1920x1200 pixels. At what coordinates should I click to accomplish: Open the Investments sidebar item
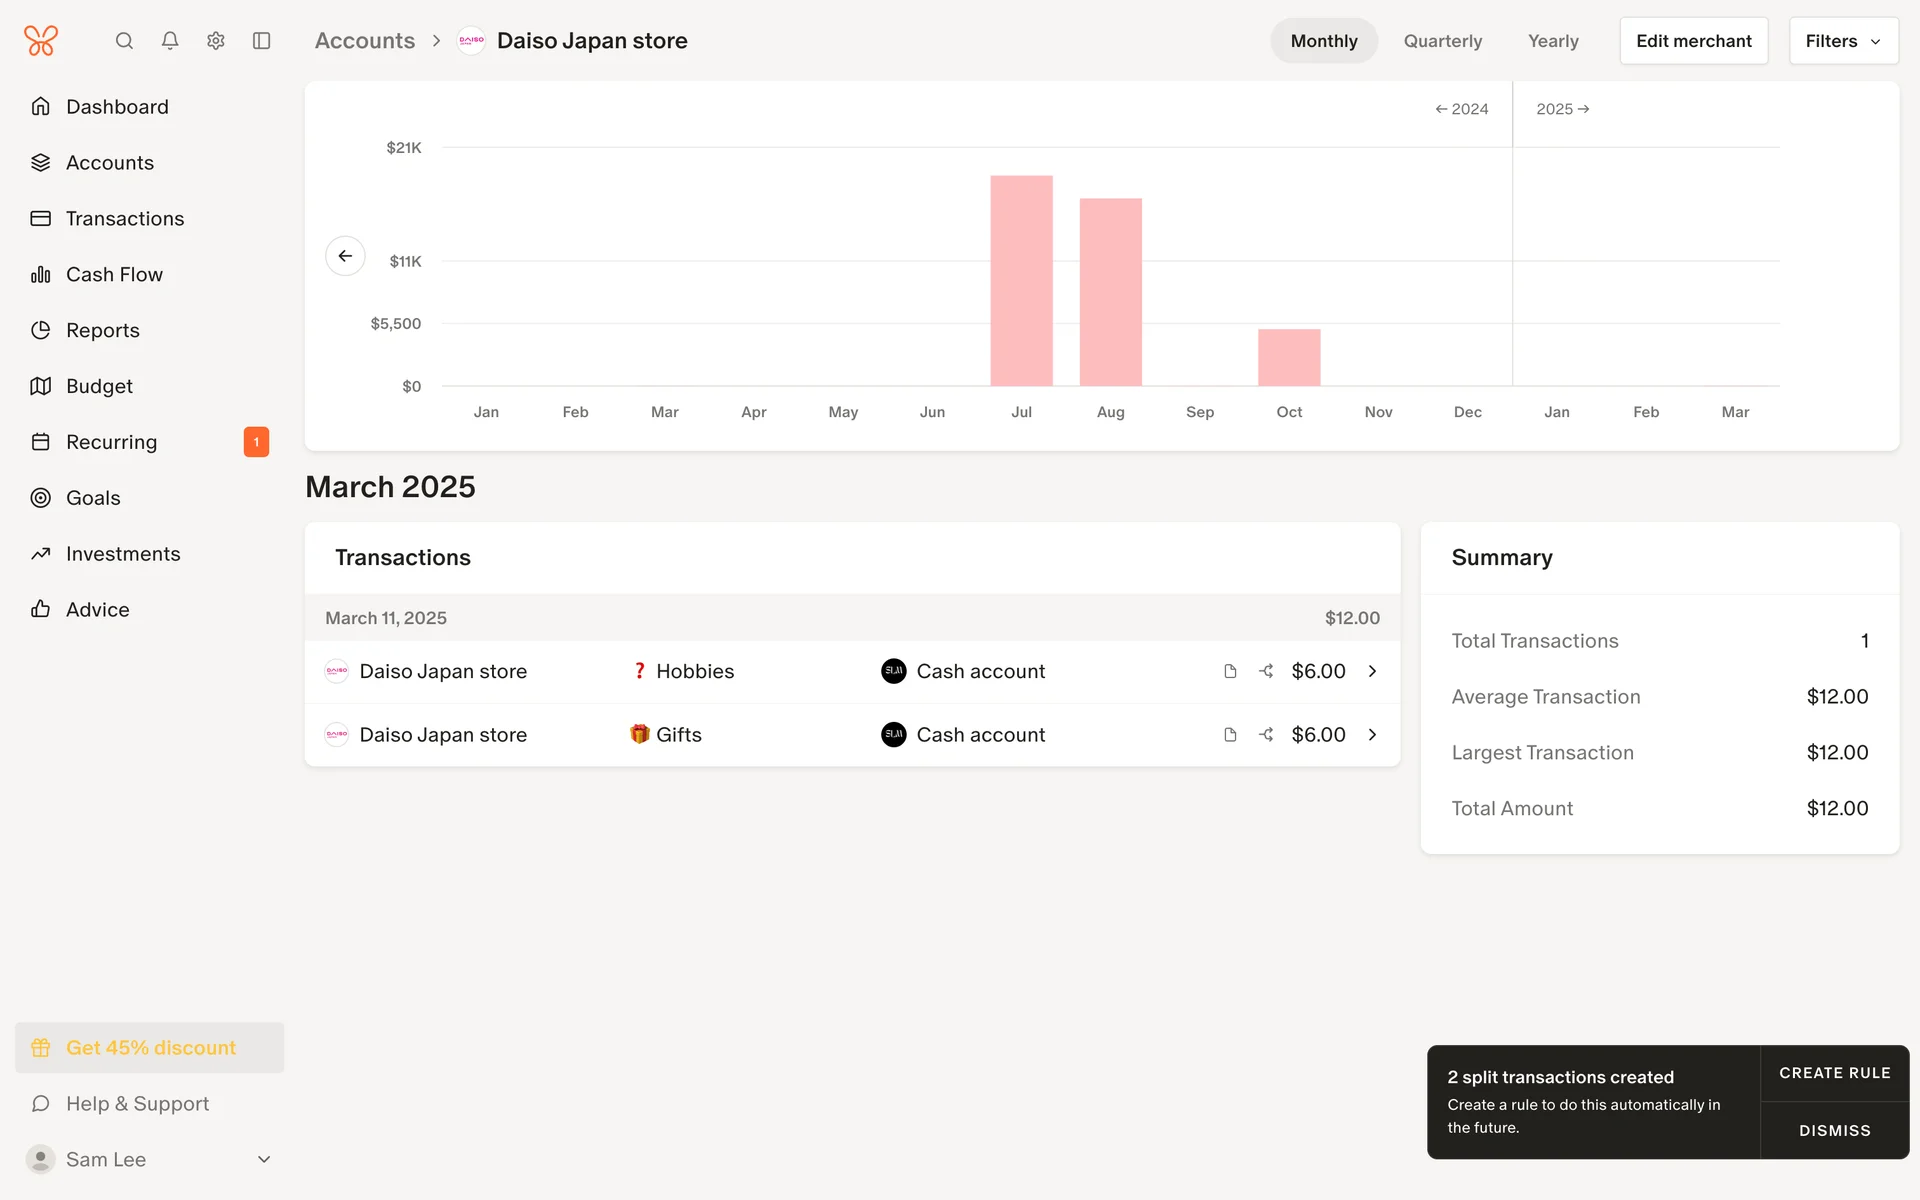[123, 554]
